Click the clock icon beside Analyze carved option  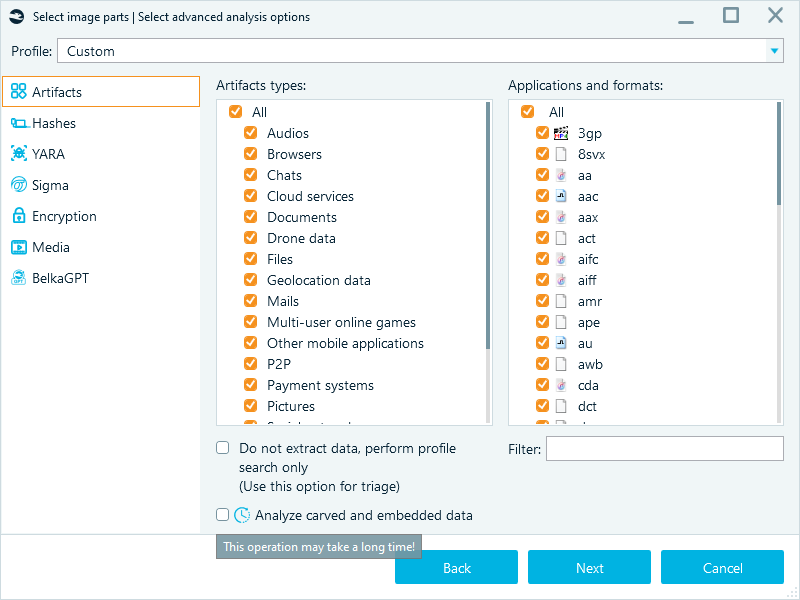[242, 515]
